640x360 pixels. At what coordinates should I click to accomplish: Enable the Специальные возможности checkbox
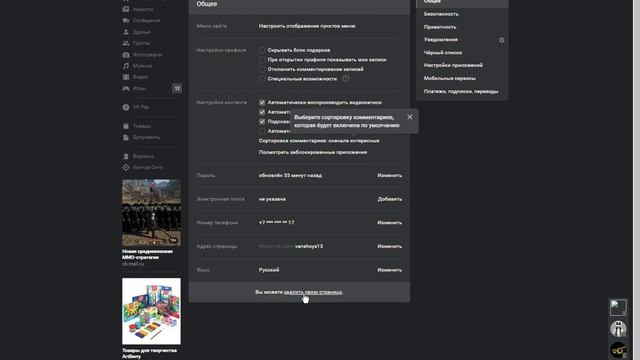click(x=262, y=79)
